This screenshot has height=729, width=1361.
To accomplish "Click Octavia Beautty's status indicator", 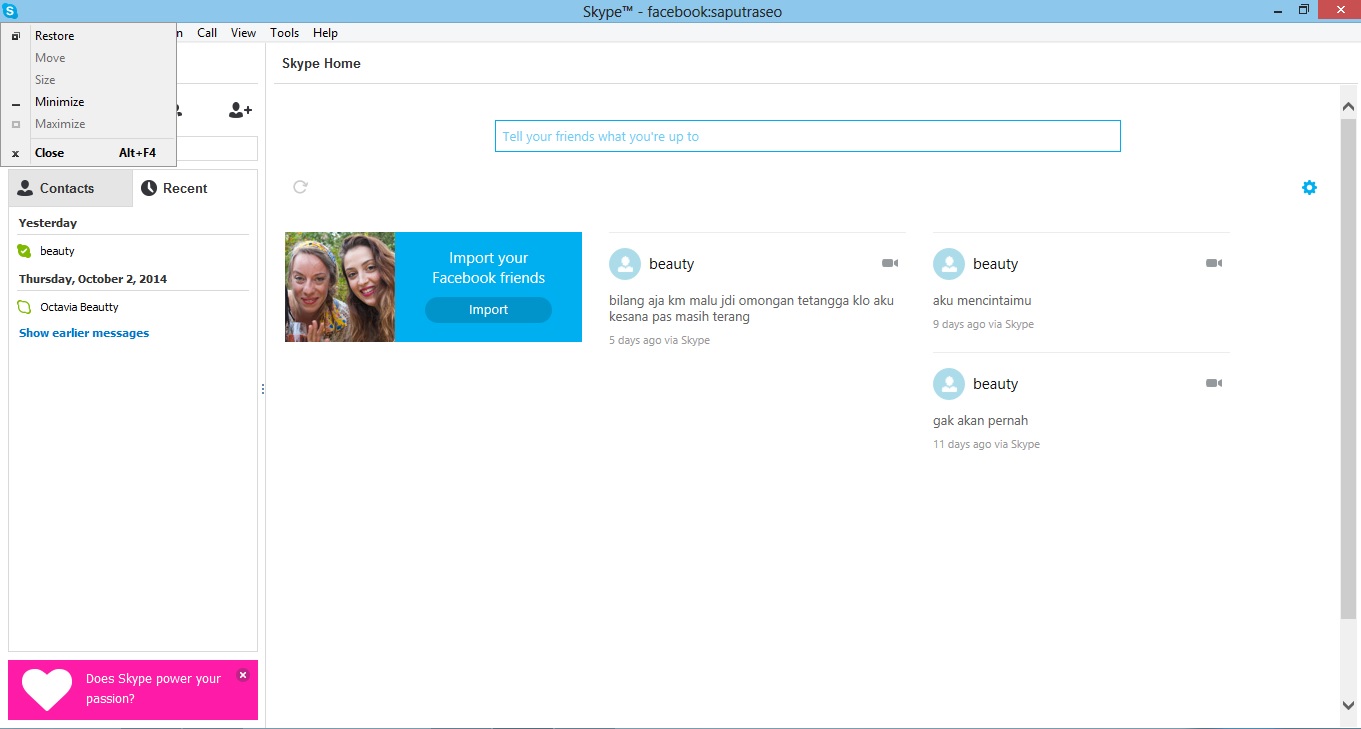I will (24, 307).
